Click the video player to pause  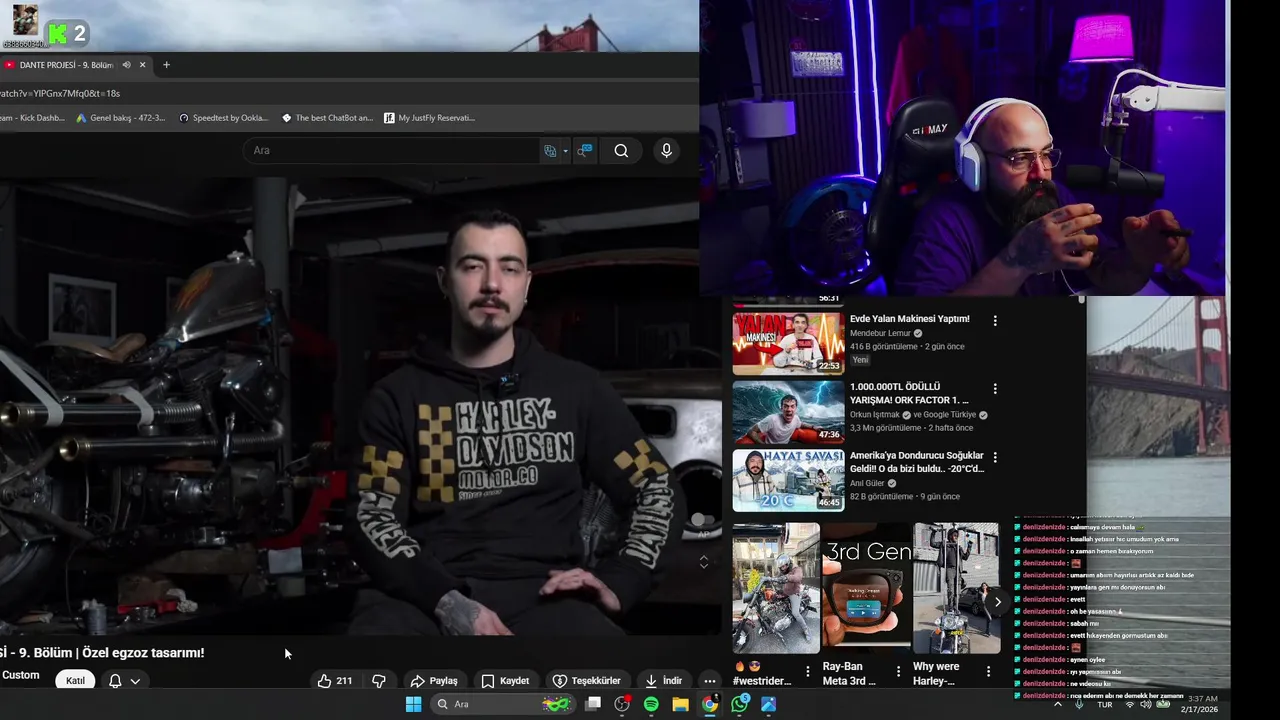[360, 405]
